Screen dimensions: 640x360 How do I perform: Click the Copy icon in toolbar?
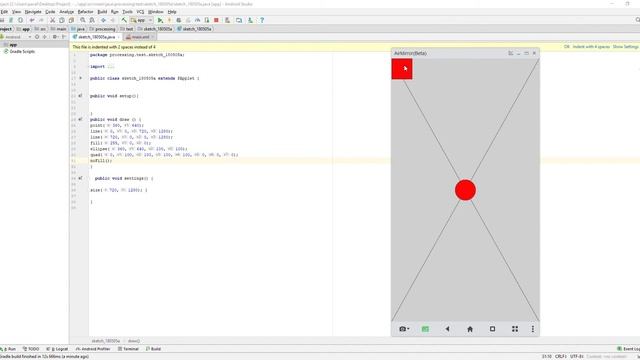coord(62,20)
